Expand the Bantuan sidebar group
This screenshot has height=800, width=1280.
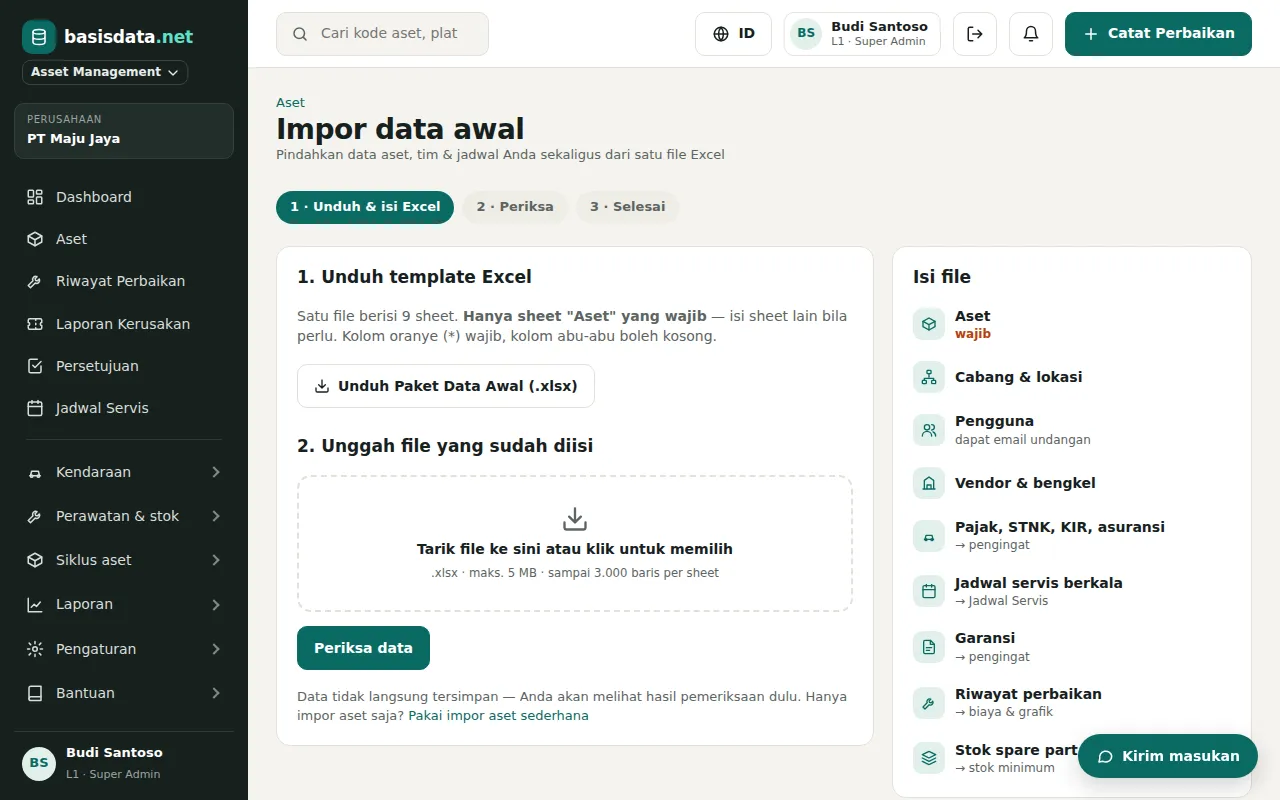(124, 693)
